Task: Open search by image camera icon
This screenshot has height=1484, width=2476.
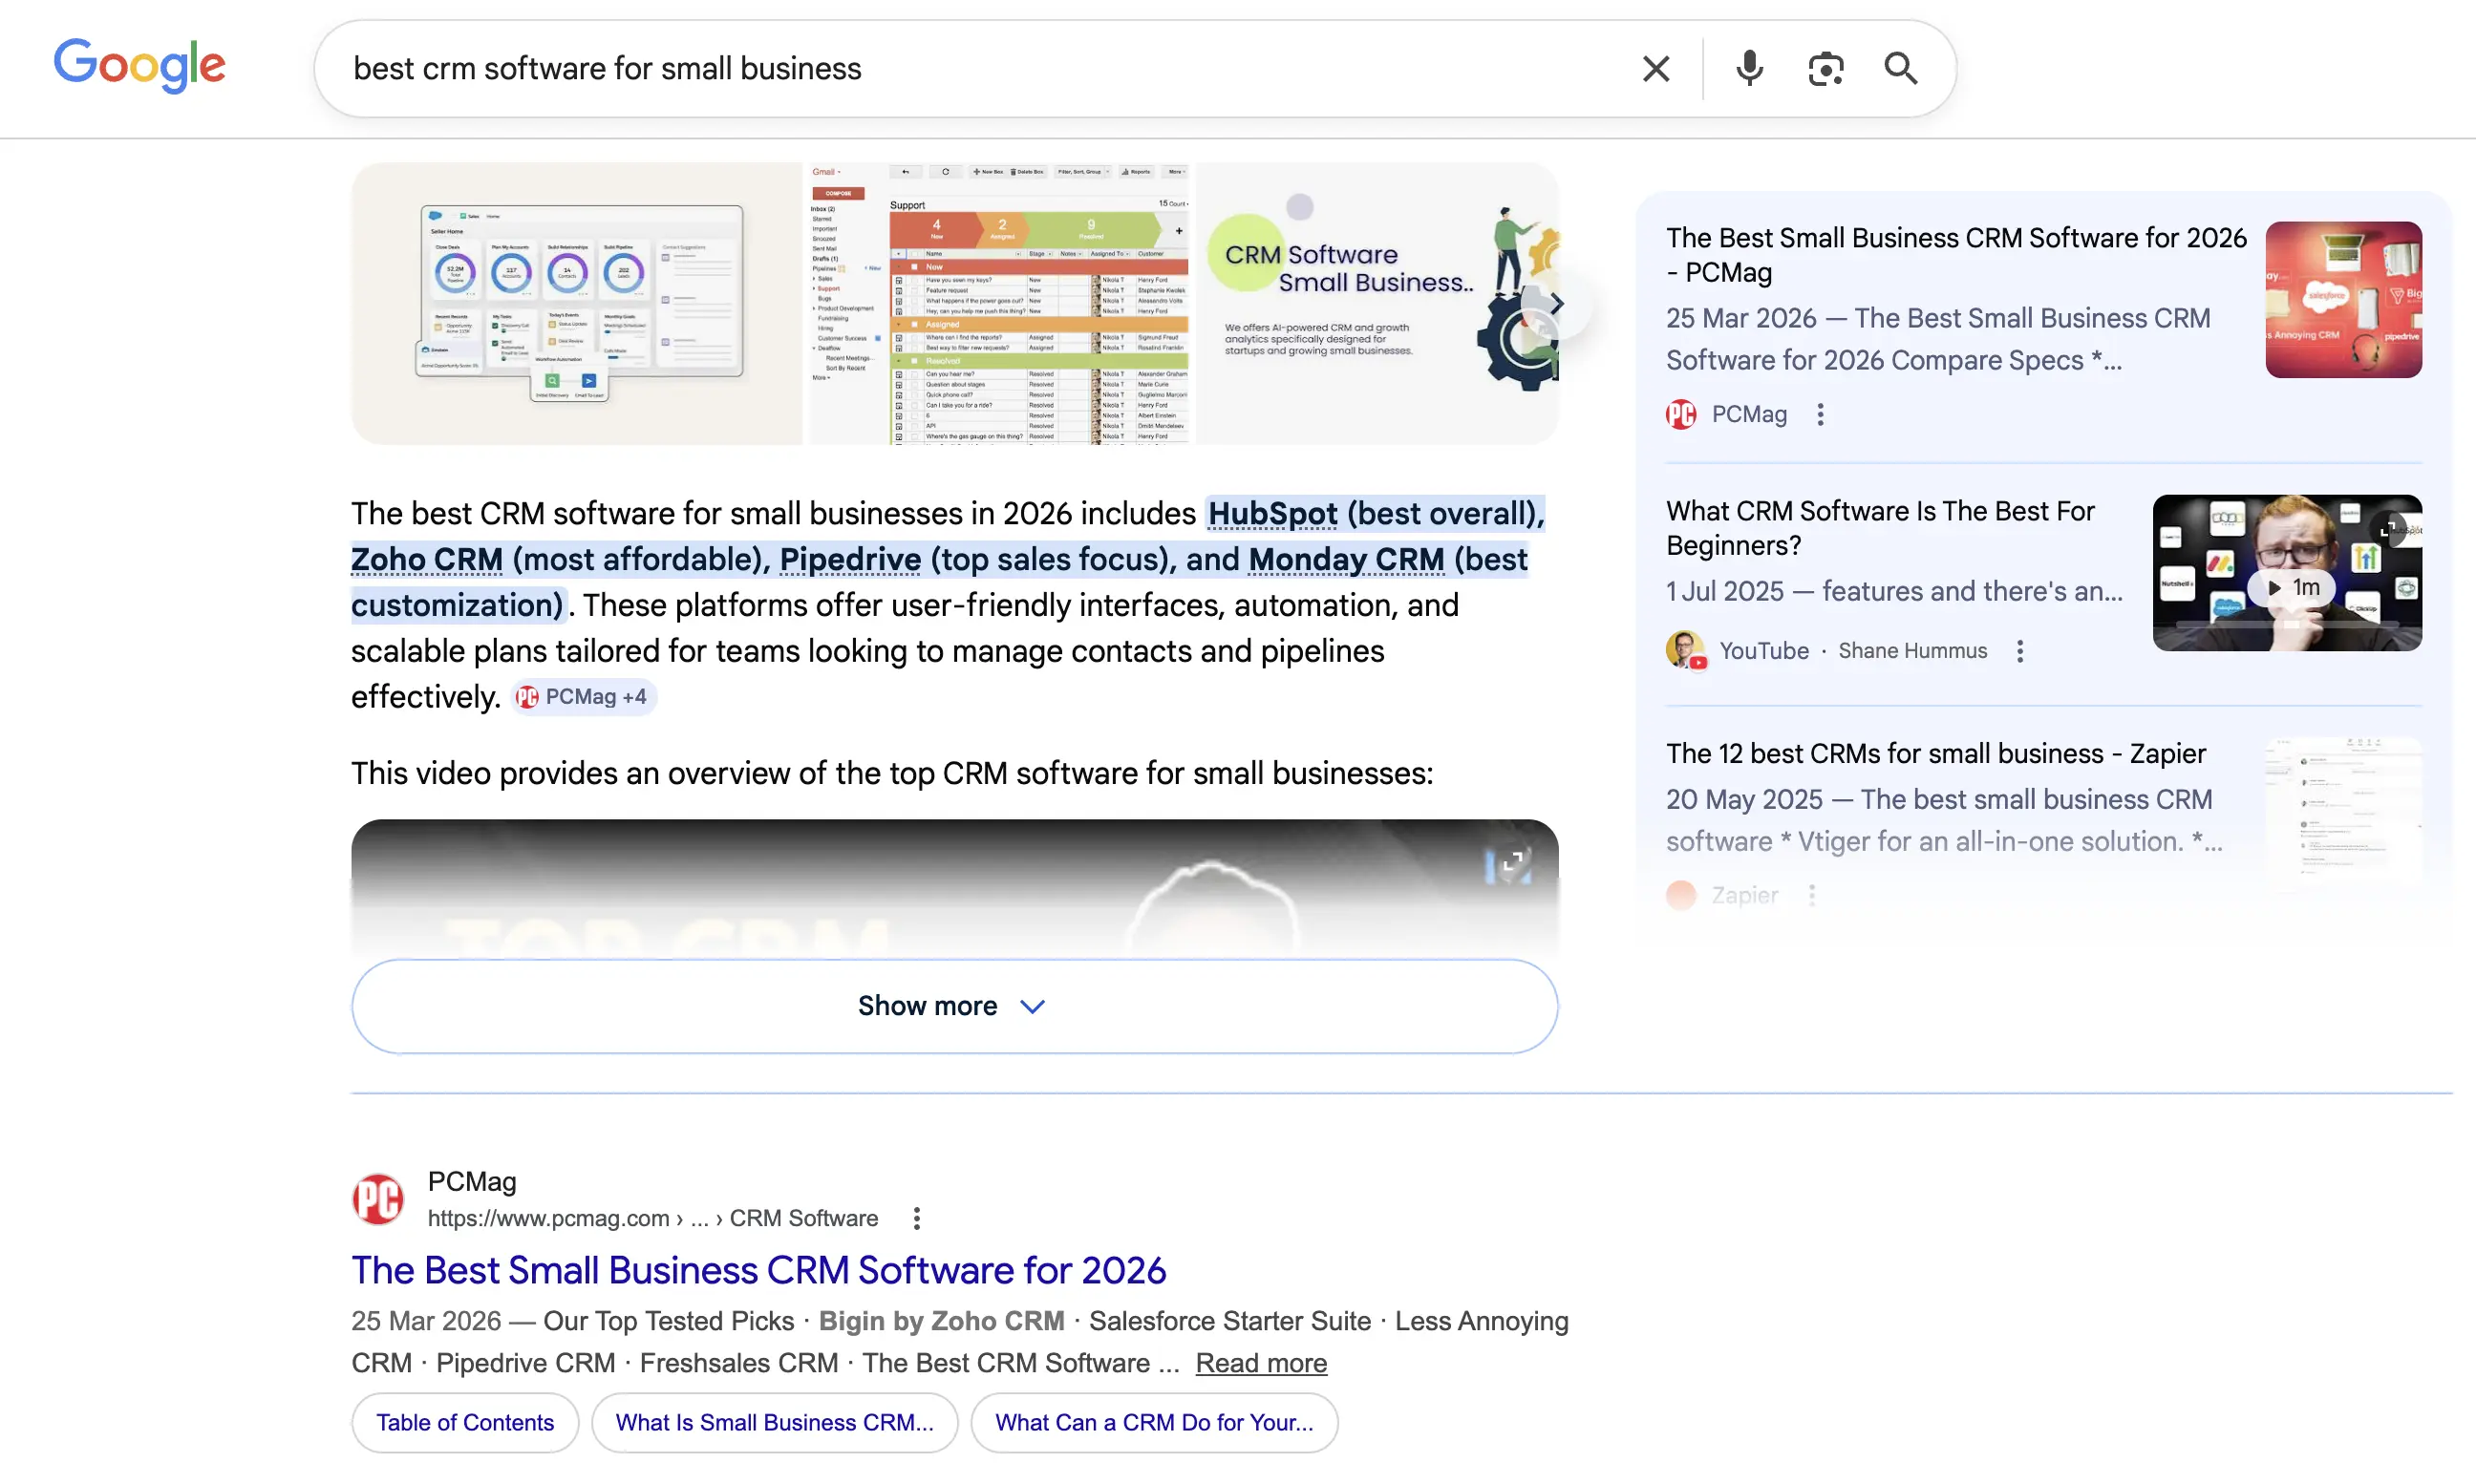Action: click(1825, 69)
